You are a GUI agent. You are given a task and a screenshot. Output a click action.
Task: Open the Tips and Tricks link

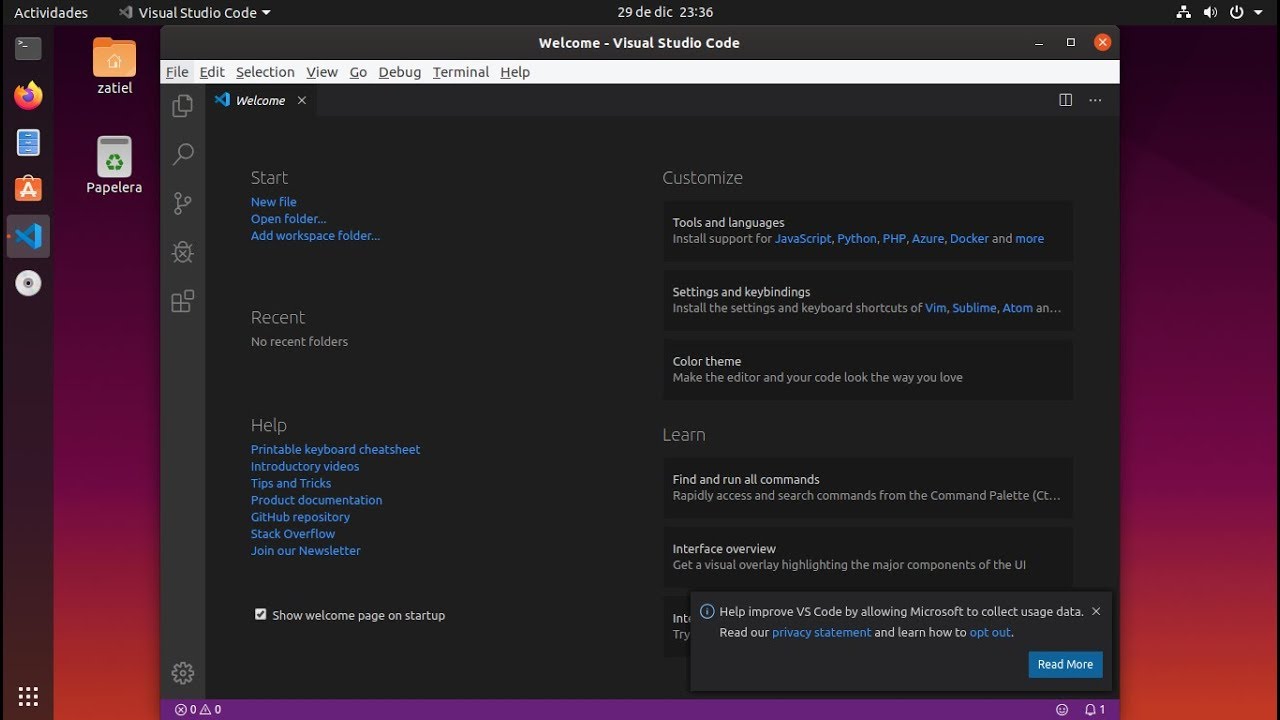[291, 483]
